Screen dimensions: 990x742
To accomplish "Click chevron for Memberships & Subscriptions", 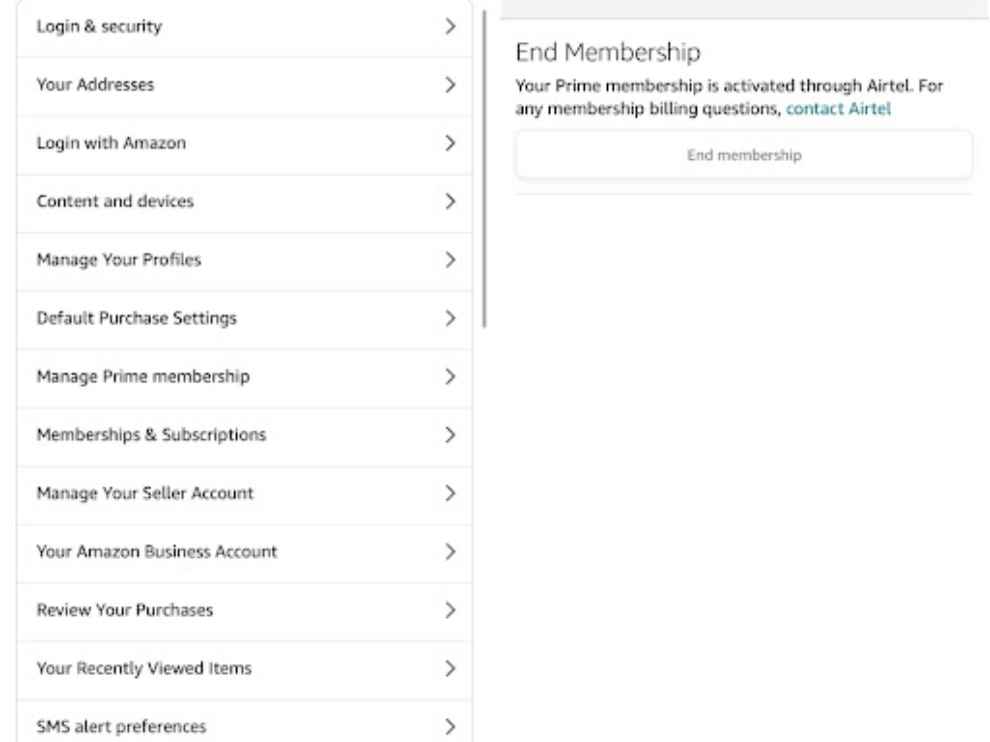I will (x=450, y=435).
